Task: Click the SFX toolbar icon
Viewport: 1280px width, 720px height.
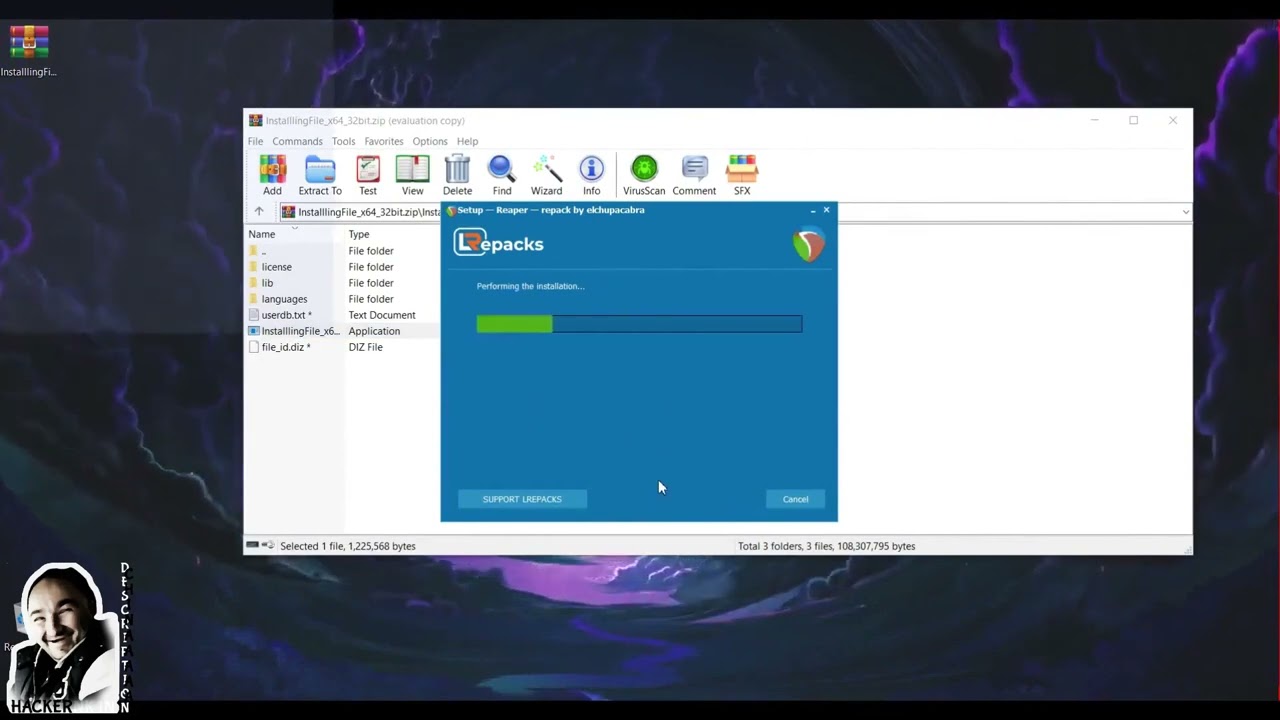Action: [742, 169]
